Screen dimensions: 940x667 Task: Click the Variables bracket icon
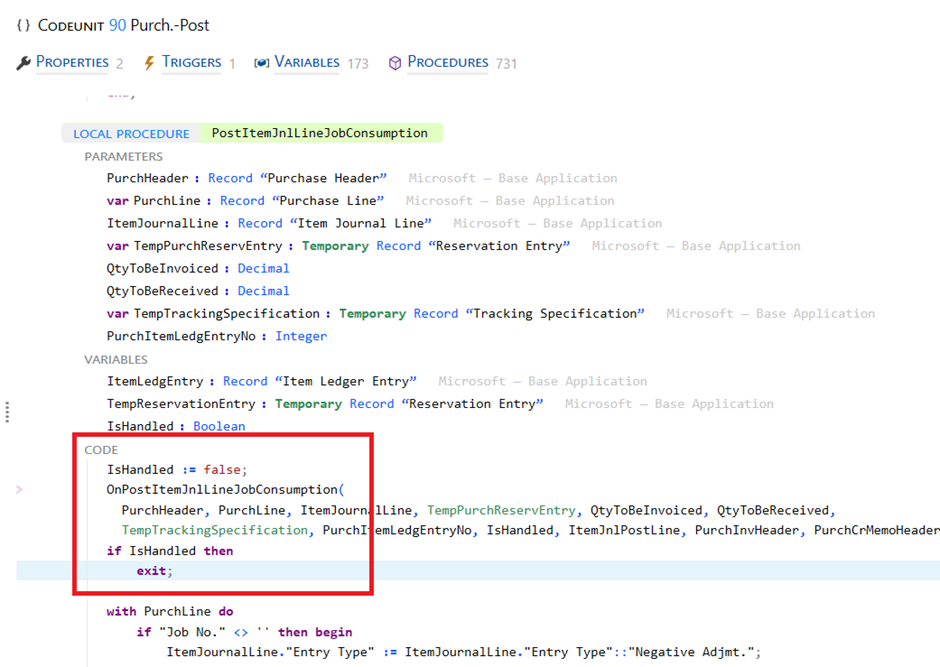click(x=262, y=63)
